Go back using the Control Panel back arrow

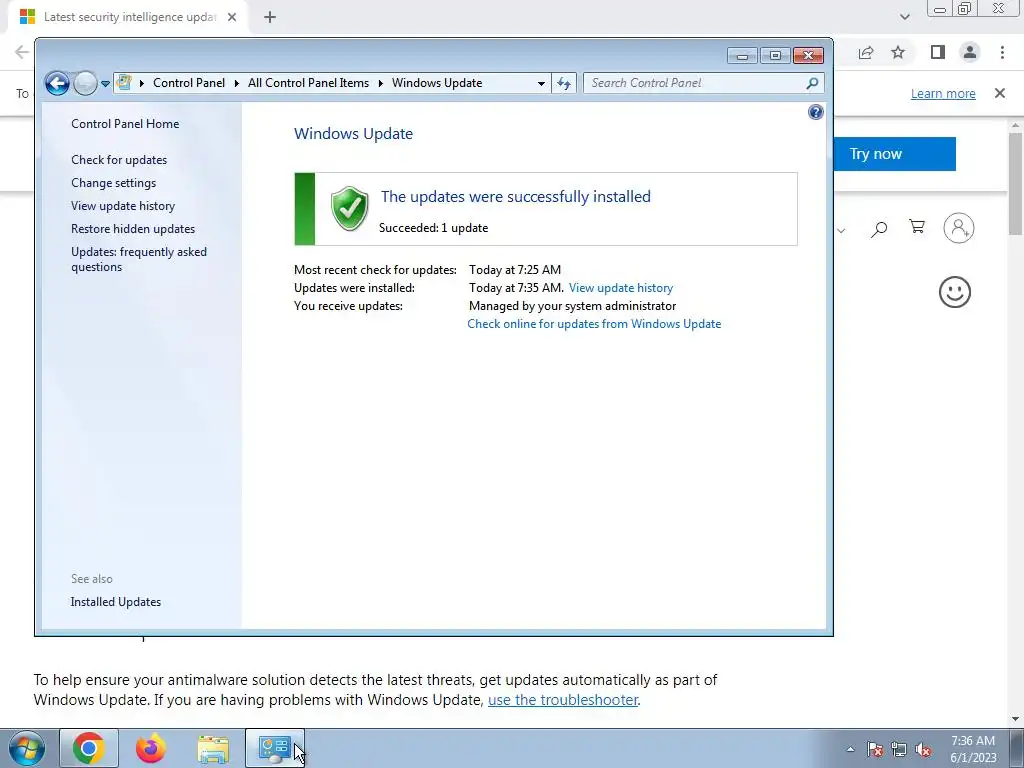[x=57, y=83]
